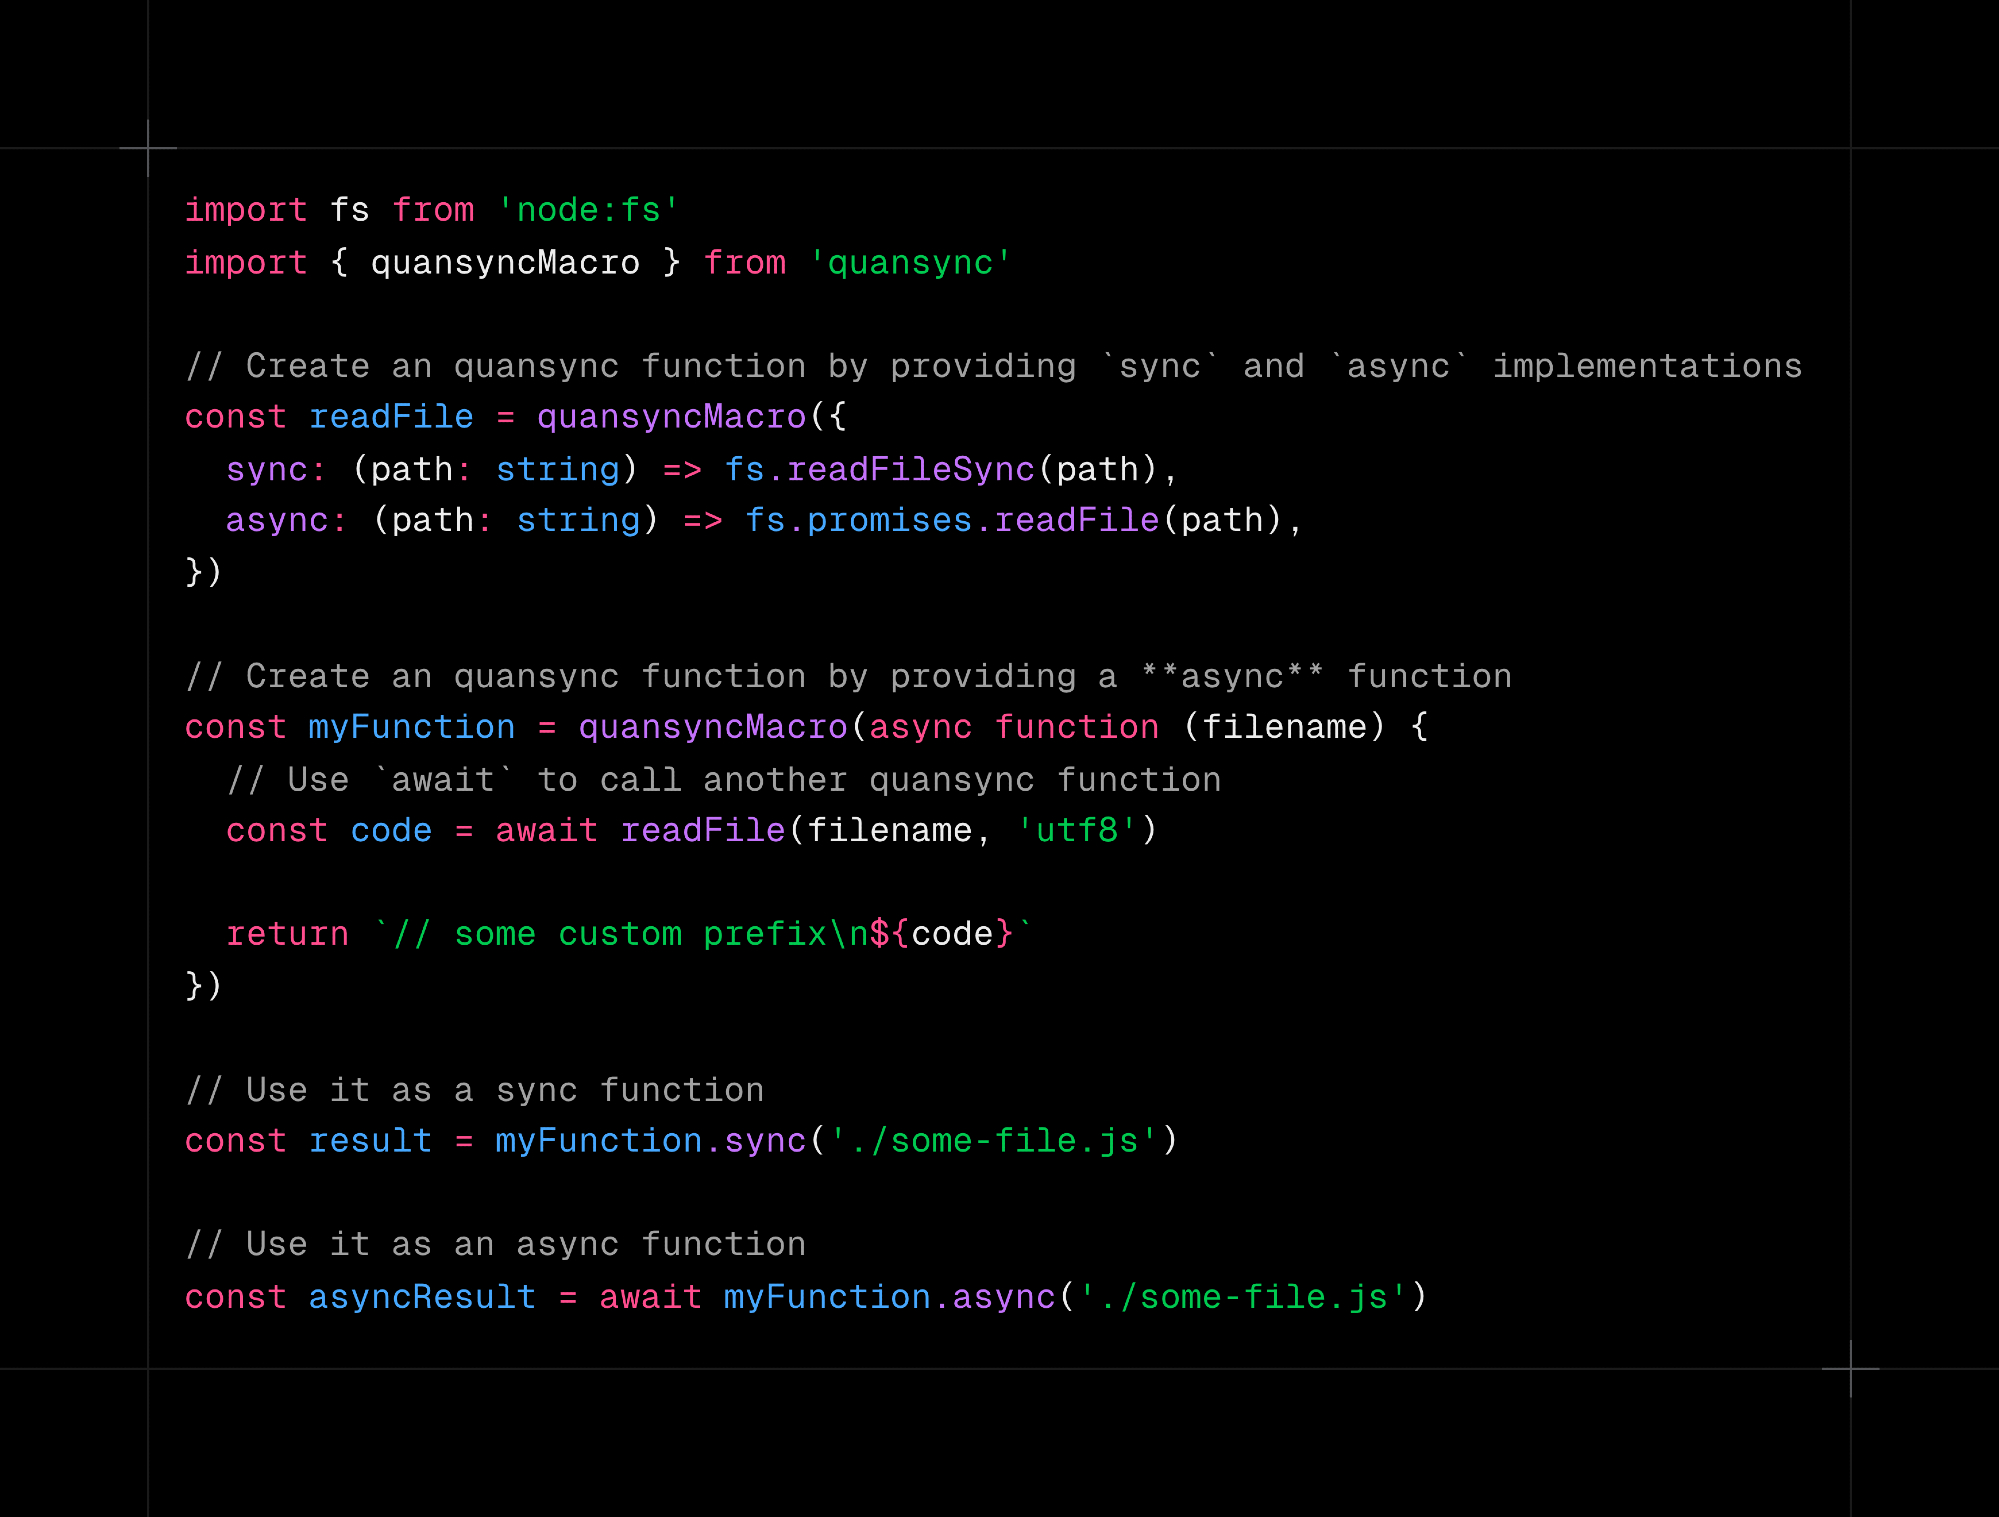Click the comment 'Use it as a sync function'

pyautogui.click(x=475, y=1089)
